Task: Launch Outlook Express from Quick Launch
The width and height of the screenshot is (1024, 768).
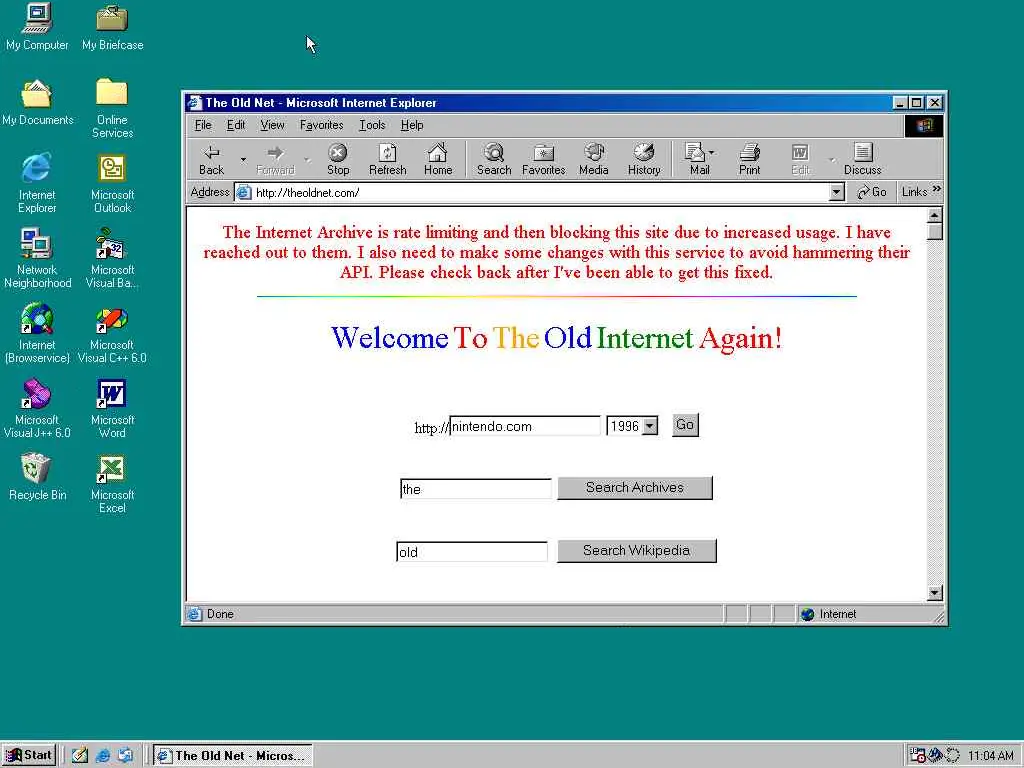Action: [125, 755]
